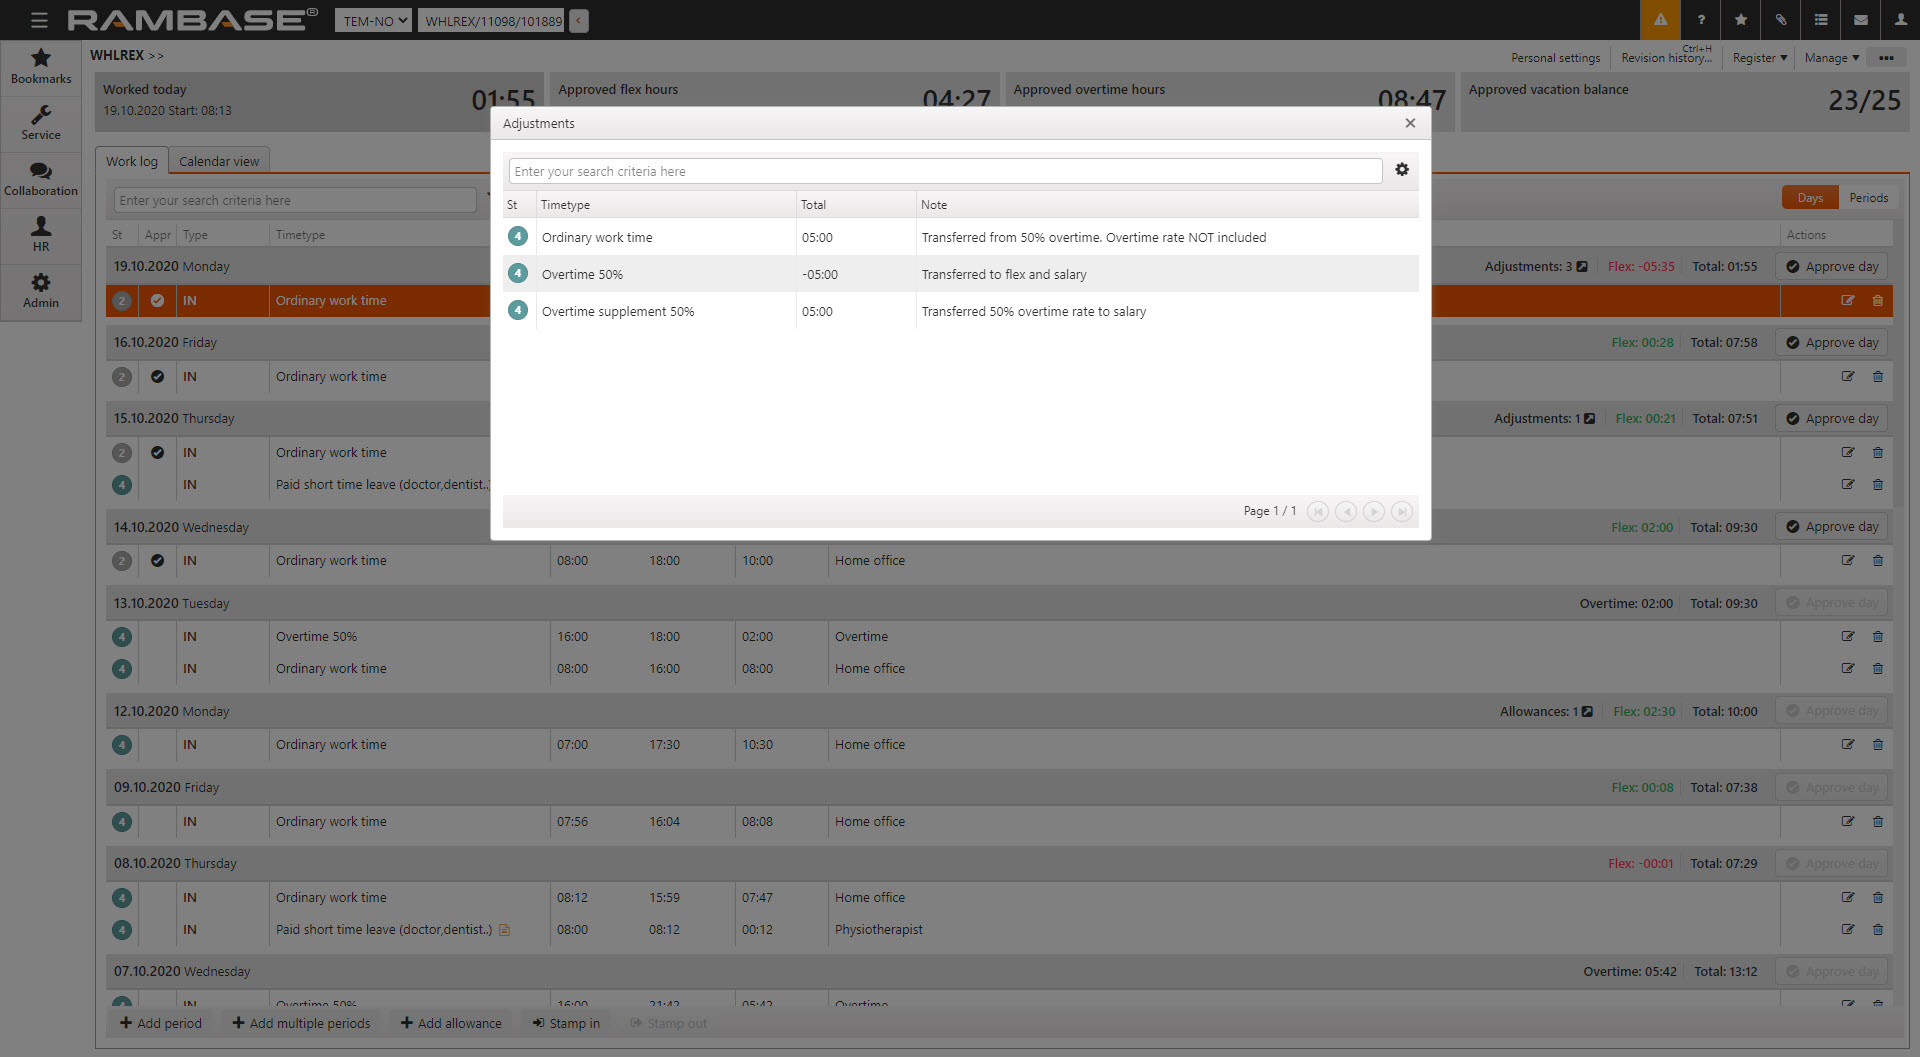
Task: Approve day for 16.10.2020 Friday
Action: (1832, 343)
